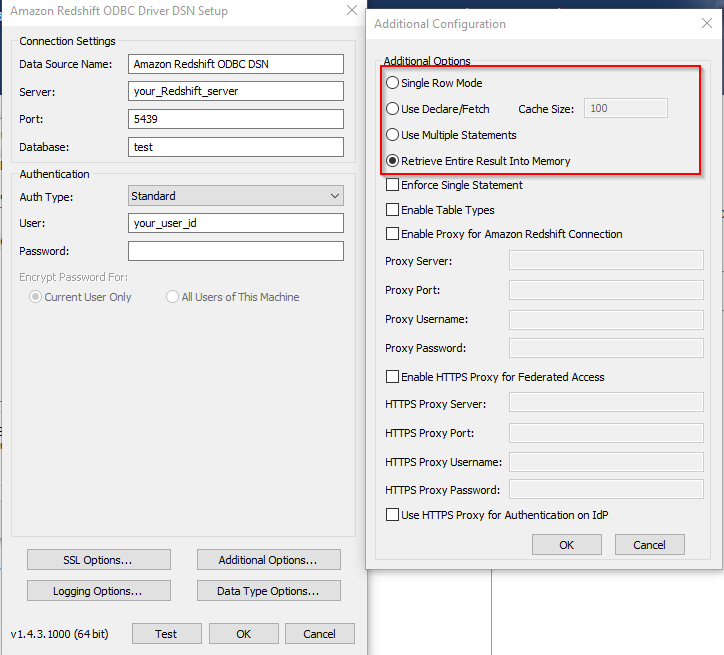Open Logging Options dialog
The width and height of the screenshot is (724, 655).
99,590
